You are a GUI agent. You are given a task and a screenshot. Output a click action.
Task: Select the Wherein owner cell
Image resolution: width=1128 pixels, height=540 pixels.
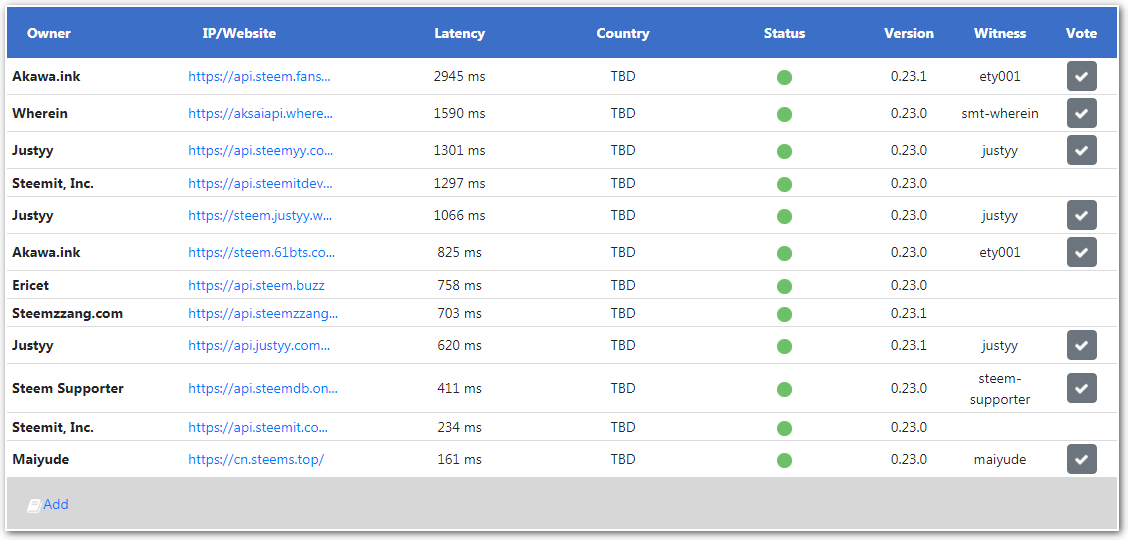[x=40, y=113]
